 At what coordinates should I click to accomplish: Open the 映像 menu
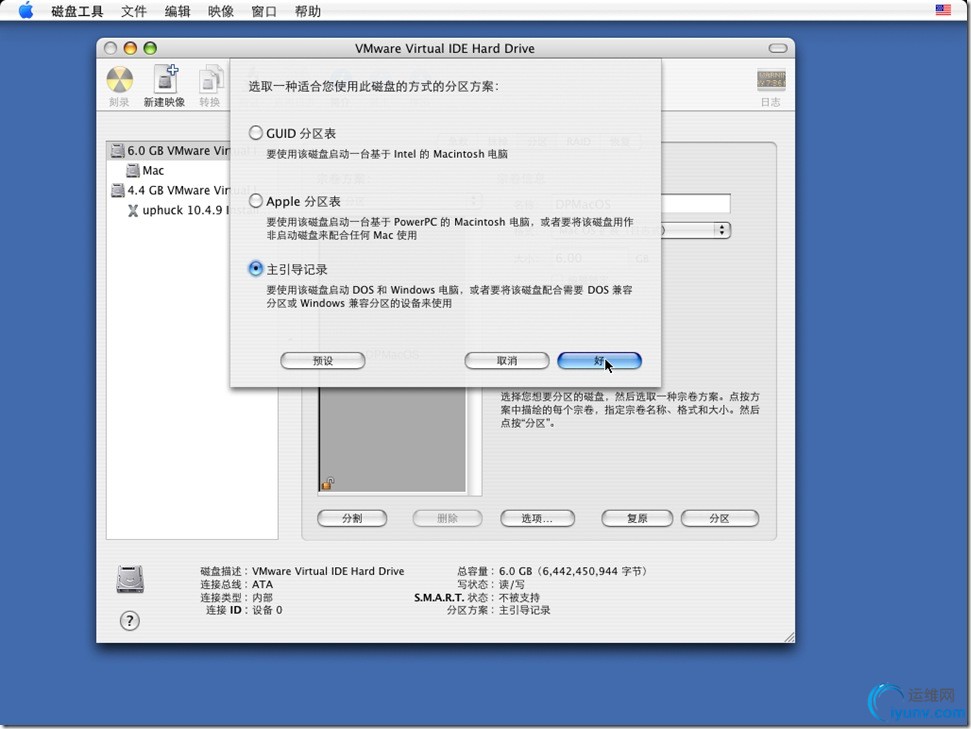(220, 11)
